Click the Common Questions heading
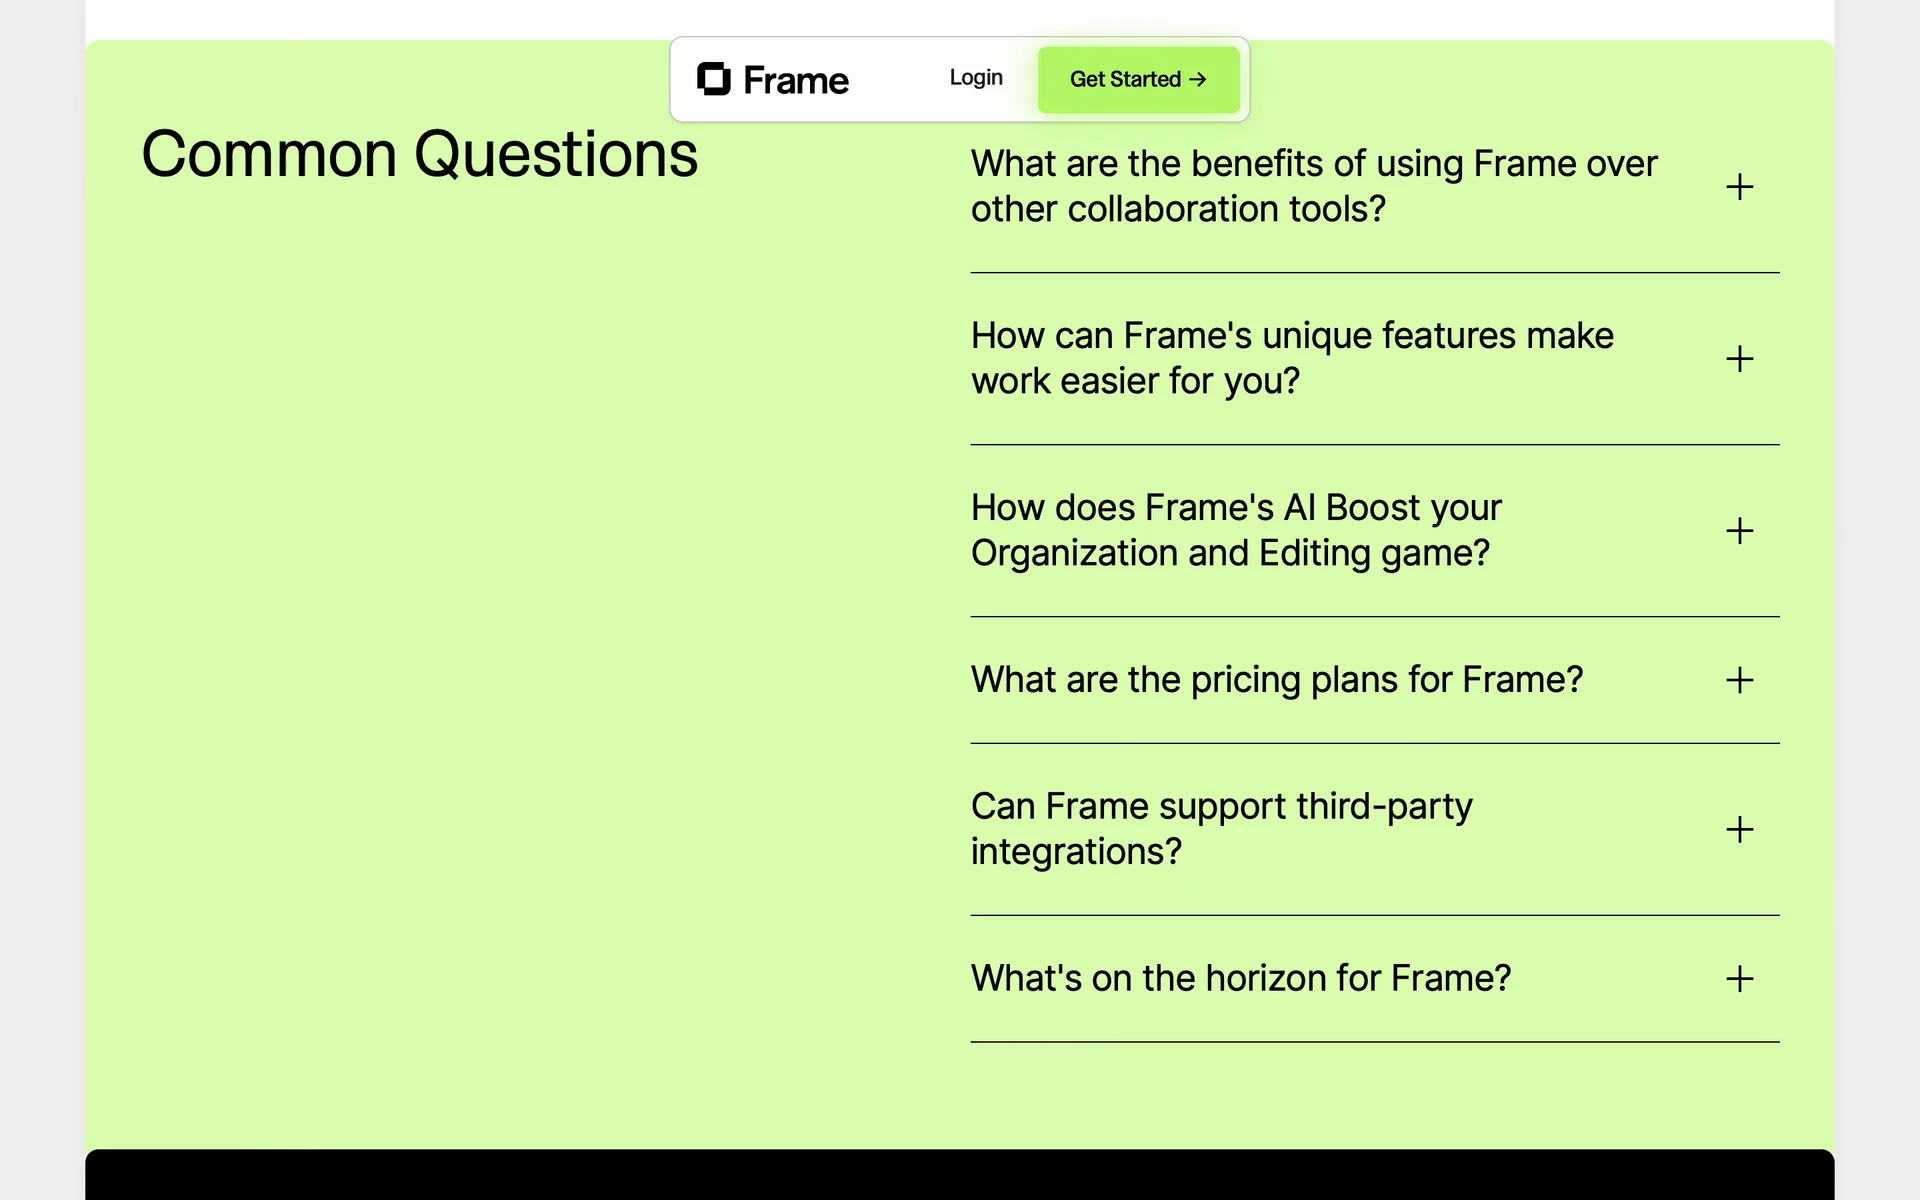The image size is (1920, 1200). pos(419,155)
